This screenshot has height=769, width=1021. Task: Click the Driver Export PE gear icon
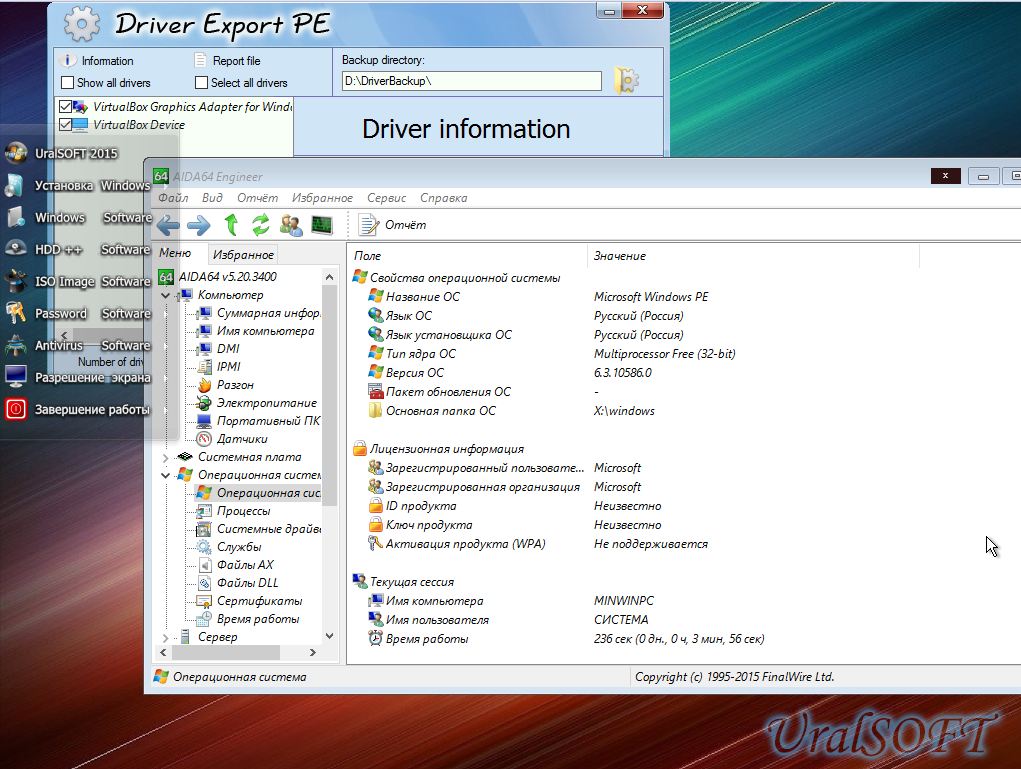pyautogui.click(x=81, y=24)
